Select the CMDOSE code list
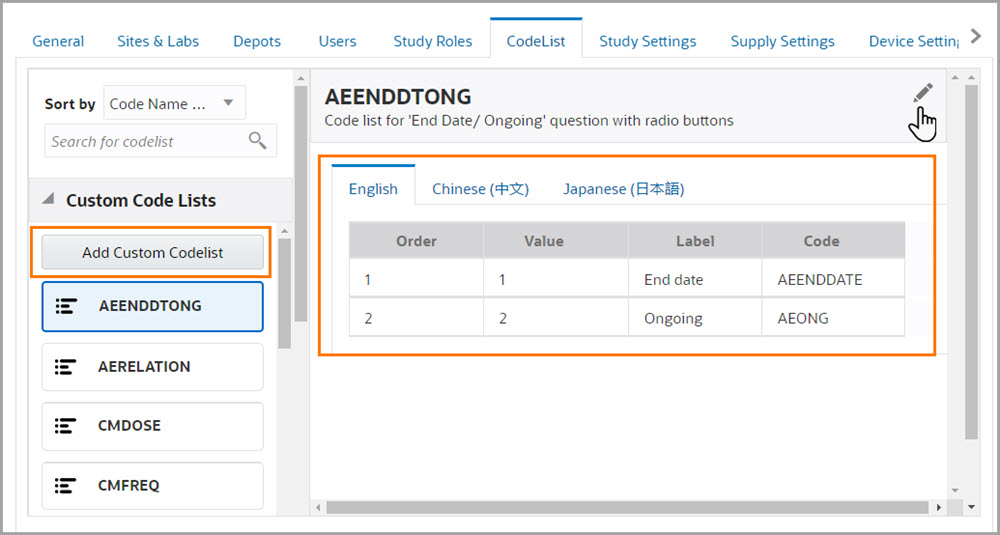 click(x=152, y=426)
